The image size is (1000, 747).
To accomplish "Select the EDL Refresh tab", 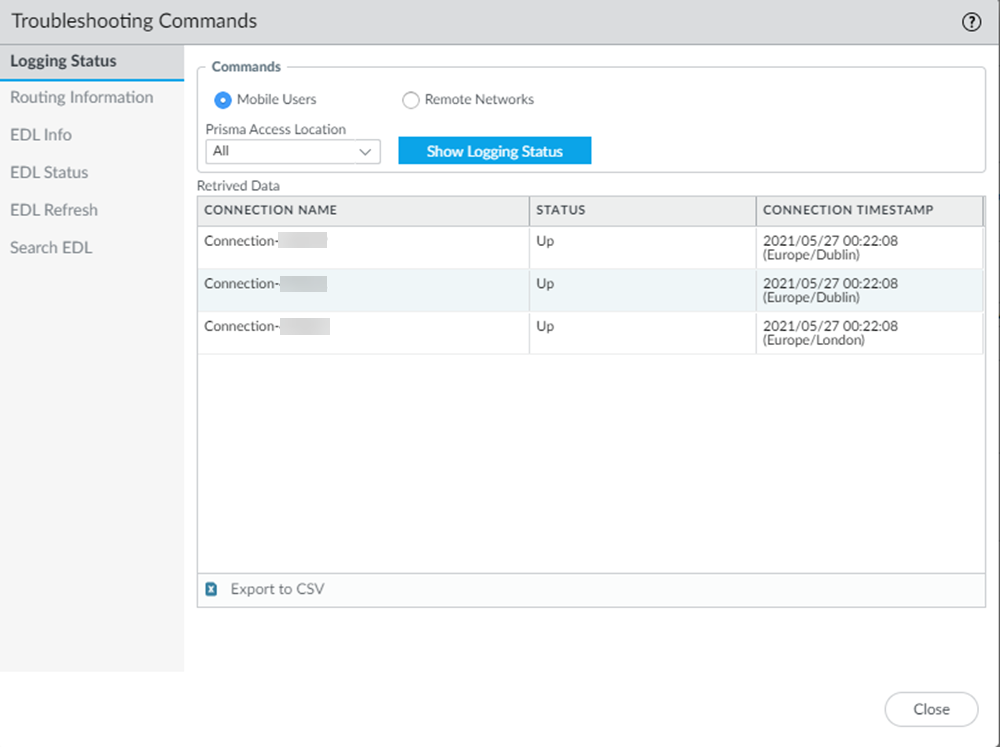I will [54, 210].
